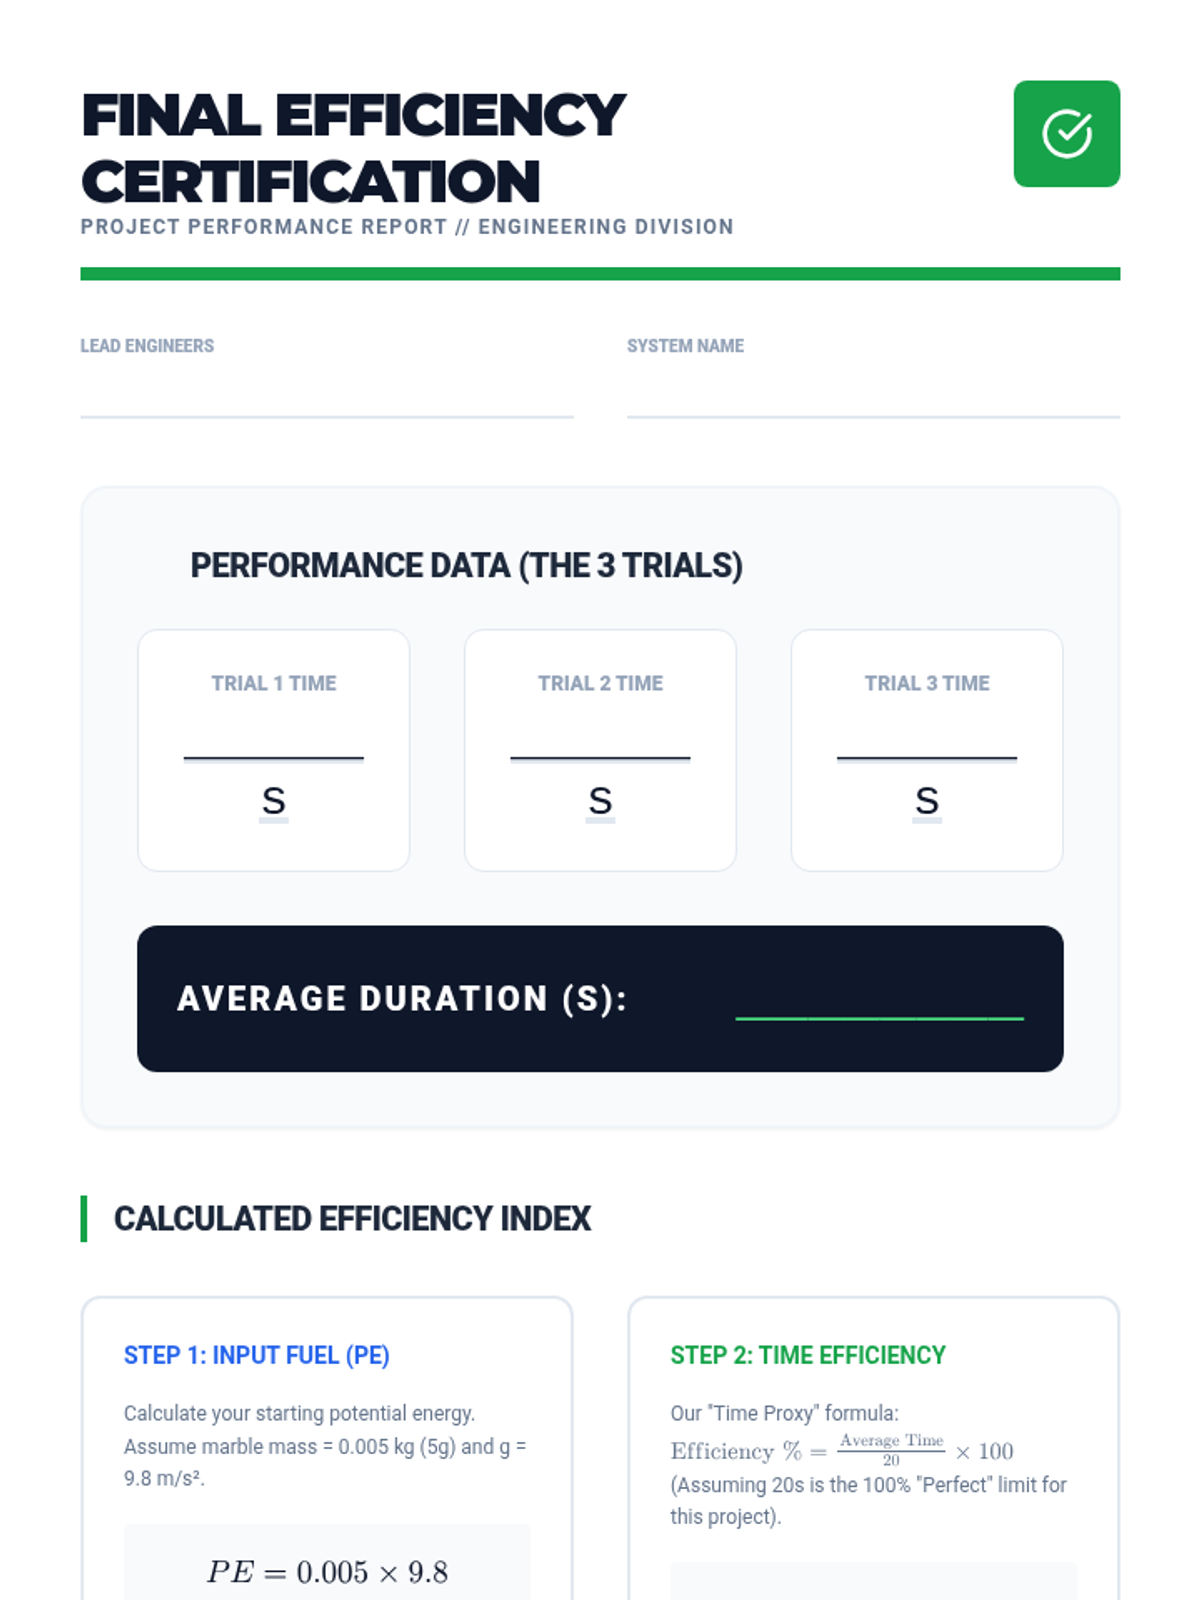The width and height of the screenshot is (1200, 1600).
Task: Click the seconds unit under Trial 1
Action: coord(273,801)
